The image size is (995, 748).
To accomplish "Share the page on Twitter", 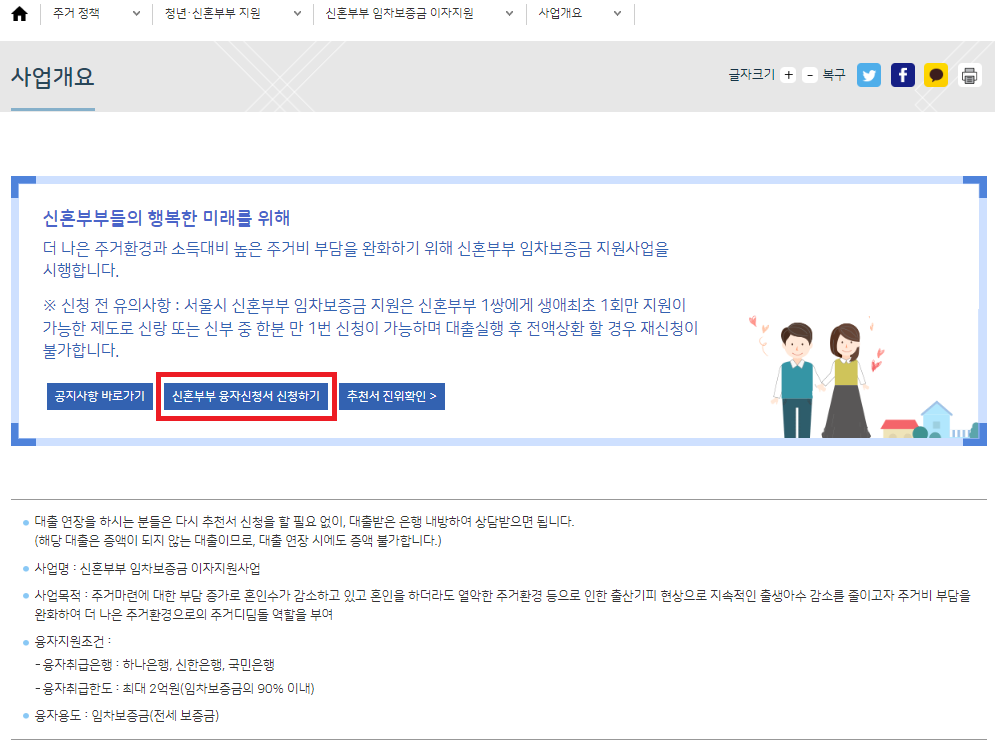I will (x=869, y=74).
